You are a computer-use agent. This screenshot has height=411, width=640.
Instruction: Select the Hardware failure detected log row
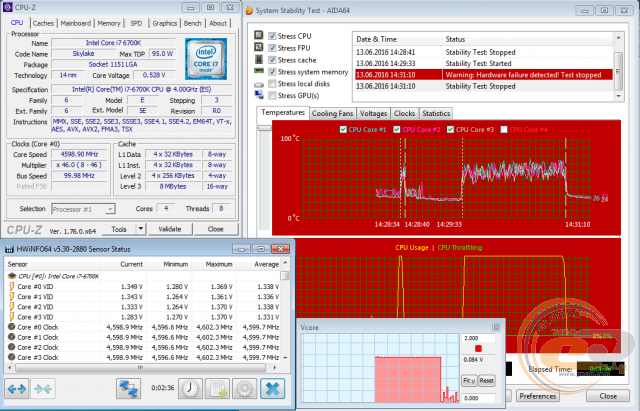pos(484,75)
